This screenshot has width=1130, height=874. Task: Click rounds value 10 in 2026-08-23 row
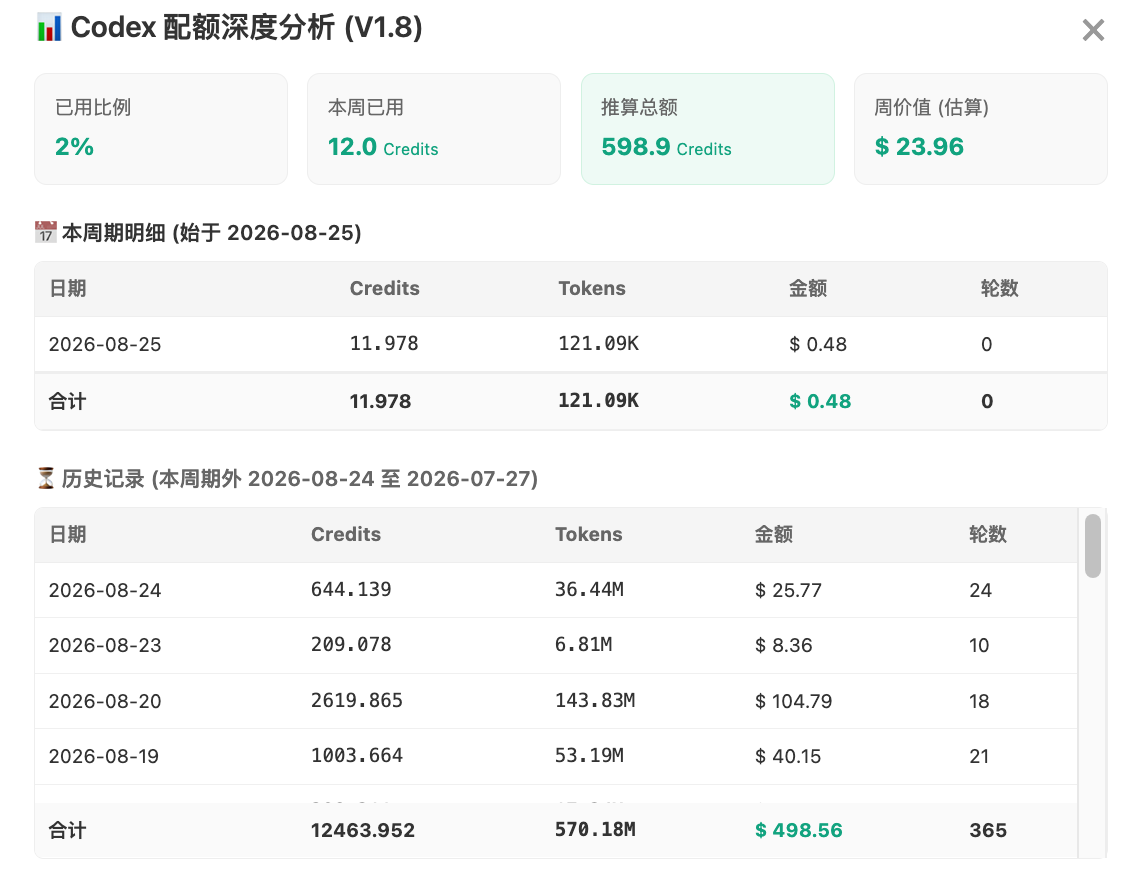click(x=979, y=645)
